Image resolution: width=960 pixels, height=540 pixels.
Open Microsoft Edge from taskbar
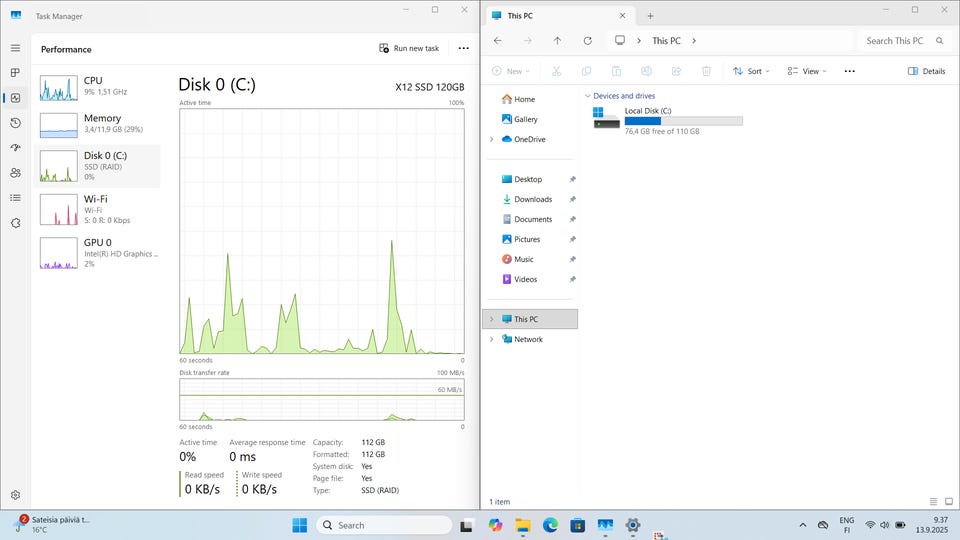tap(550, 525)
